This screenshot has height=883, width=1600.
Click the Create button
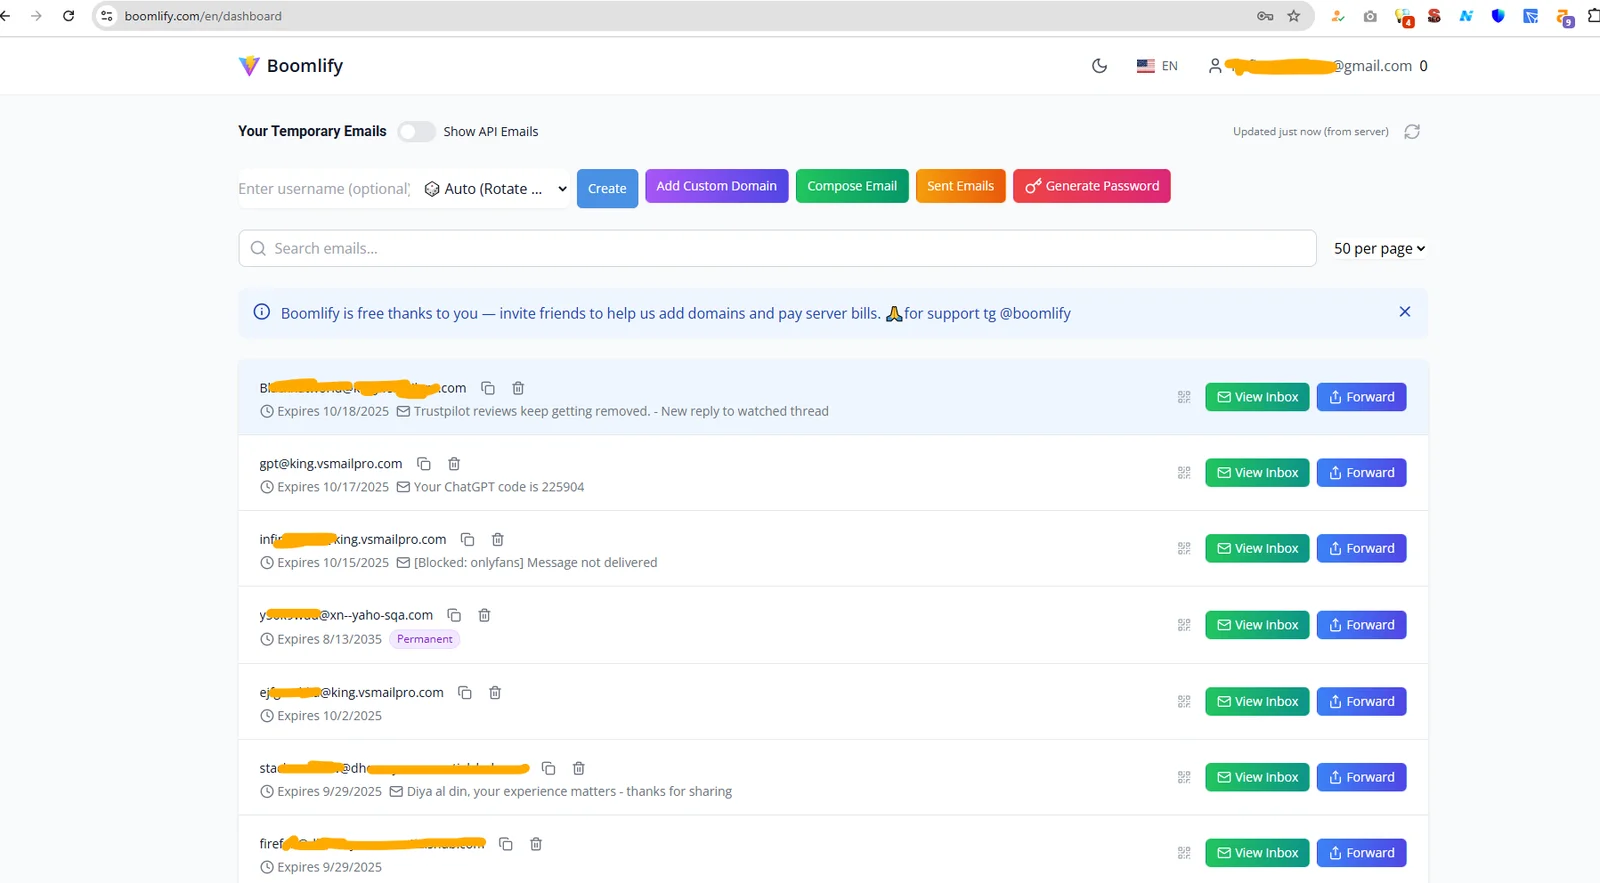[607, 188]
